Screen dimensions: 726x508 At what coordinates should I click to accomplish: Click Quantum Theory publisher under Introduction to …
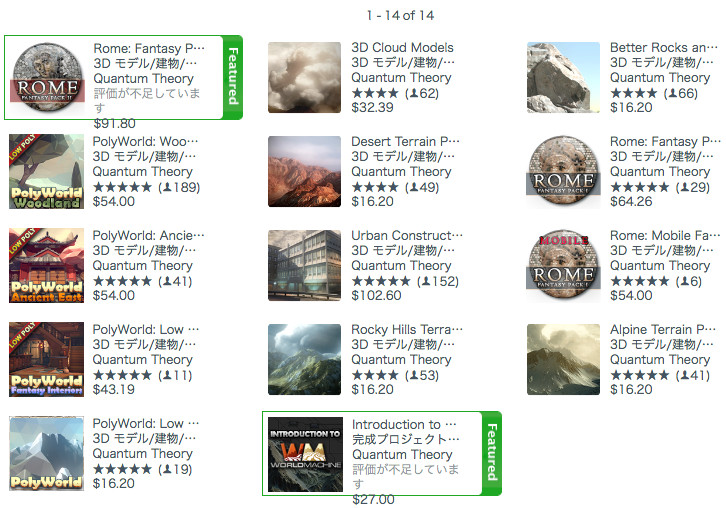point(402,455)
